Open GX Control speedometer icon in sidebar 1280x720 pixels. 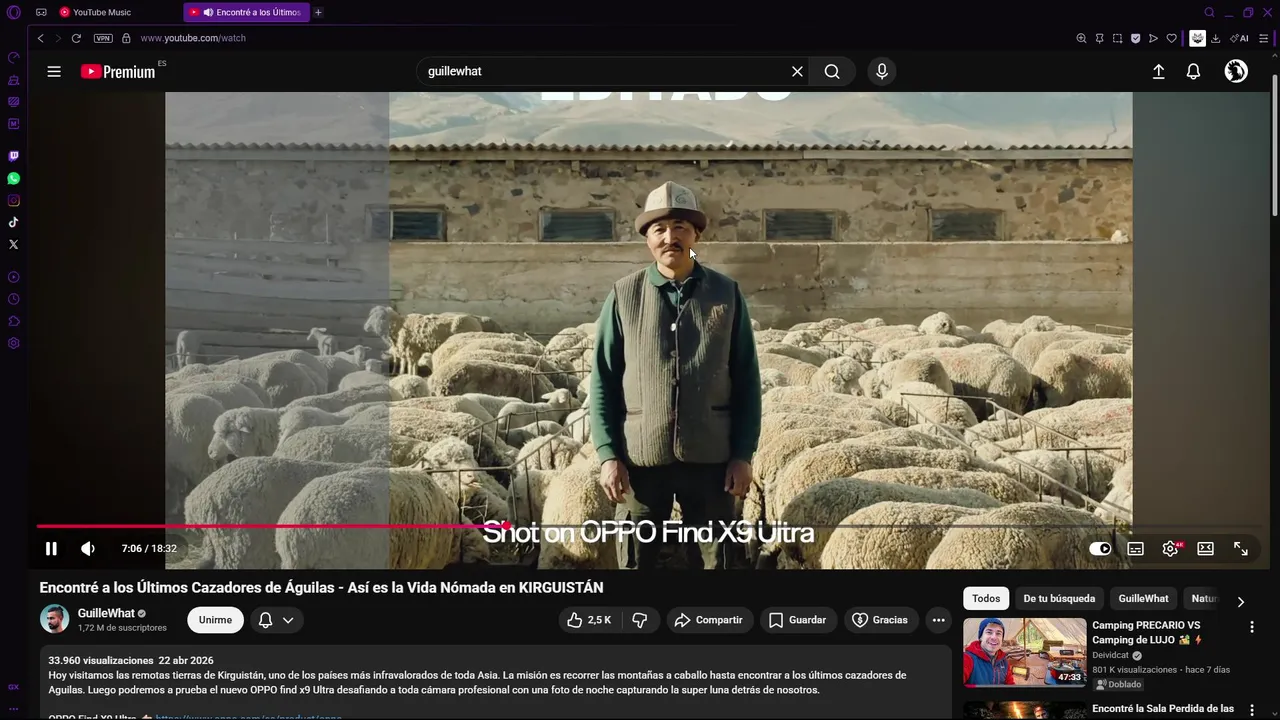pyautogui.click(x=13, y=58)
